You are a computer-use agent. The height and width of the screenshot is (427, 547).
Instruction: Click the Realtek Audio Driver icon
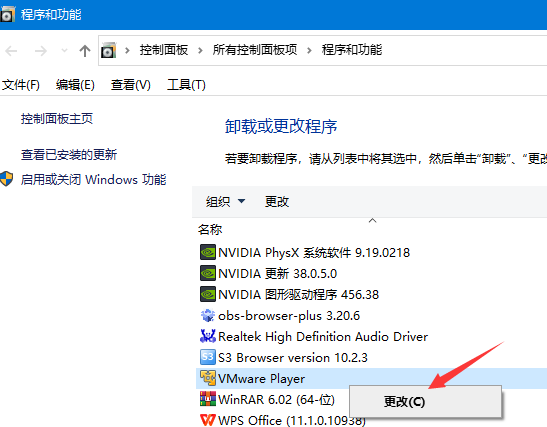coord(208,336)
